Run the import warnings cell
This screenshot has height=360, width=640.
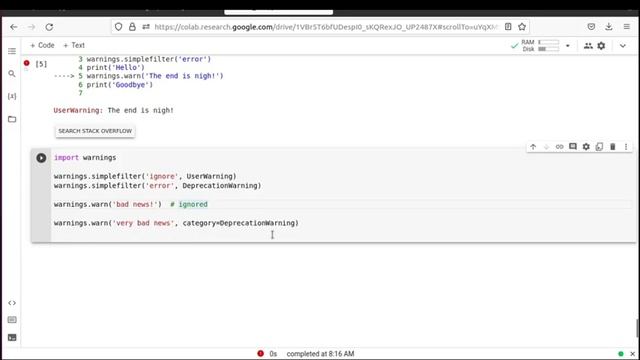coord(41,158)
